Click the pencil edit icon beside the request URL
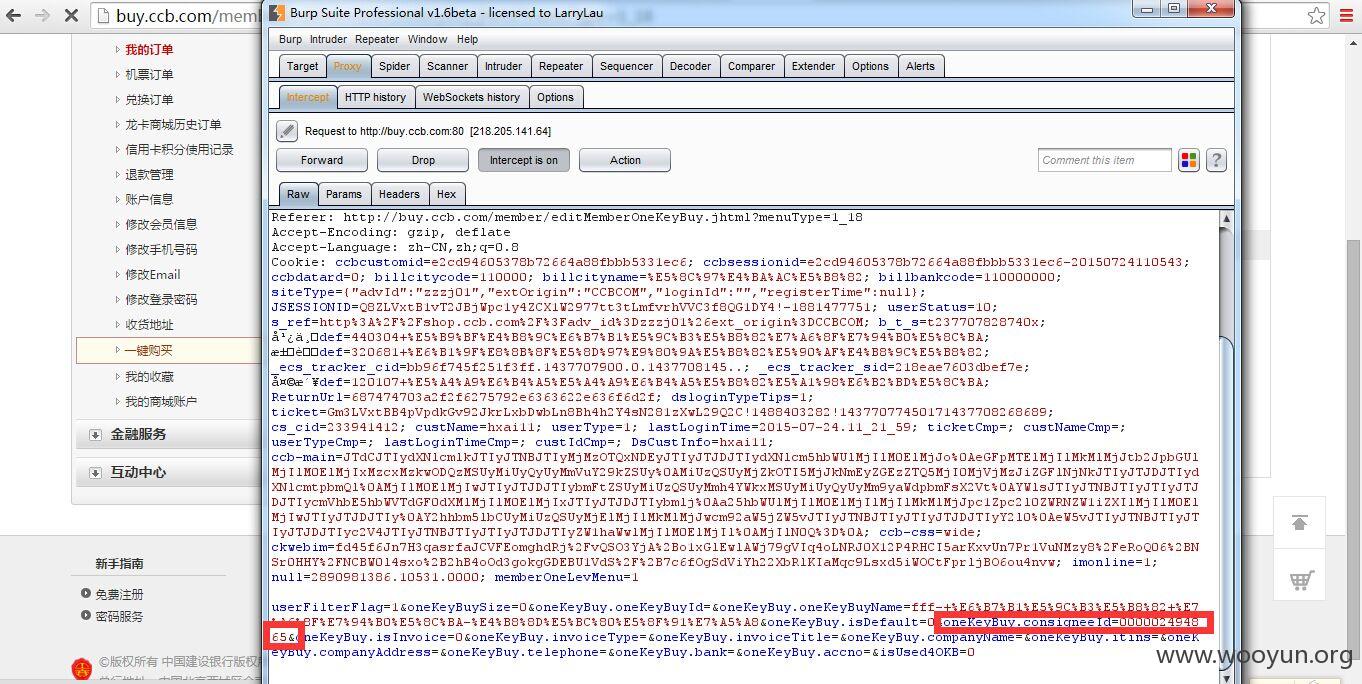The image size is (1362, 684). click(287, 131)
